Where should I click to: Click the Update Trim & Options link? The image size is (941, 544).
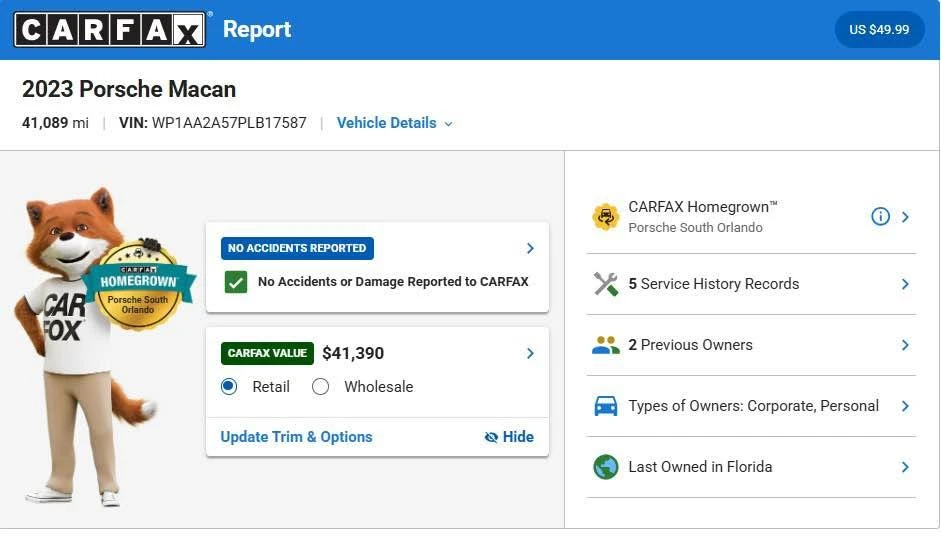[x=296, y=437]
